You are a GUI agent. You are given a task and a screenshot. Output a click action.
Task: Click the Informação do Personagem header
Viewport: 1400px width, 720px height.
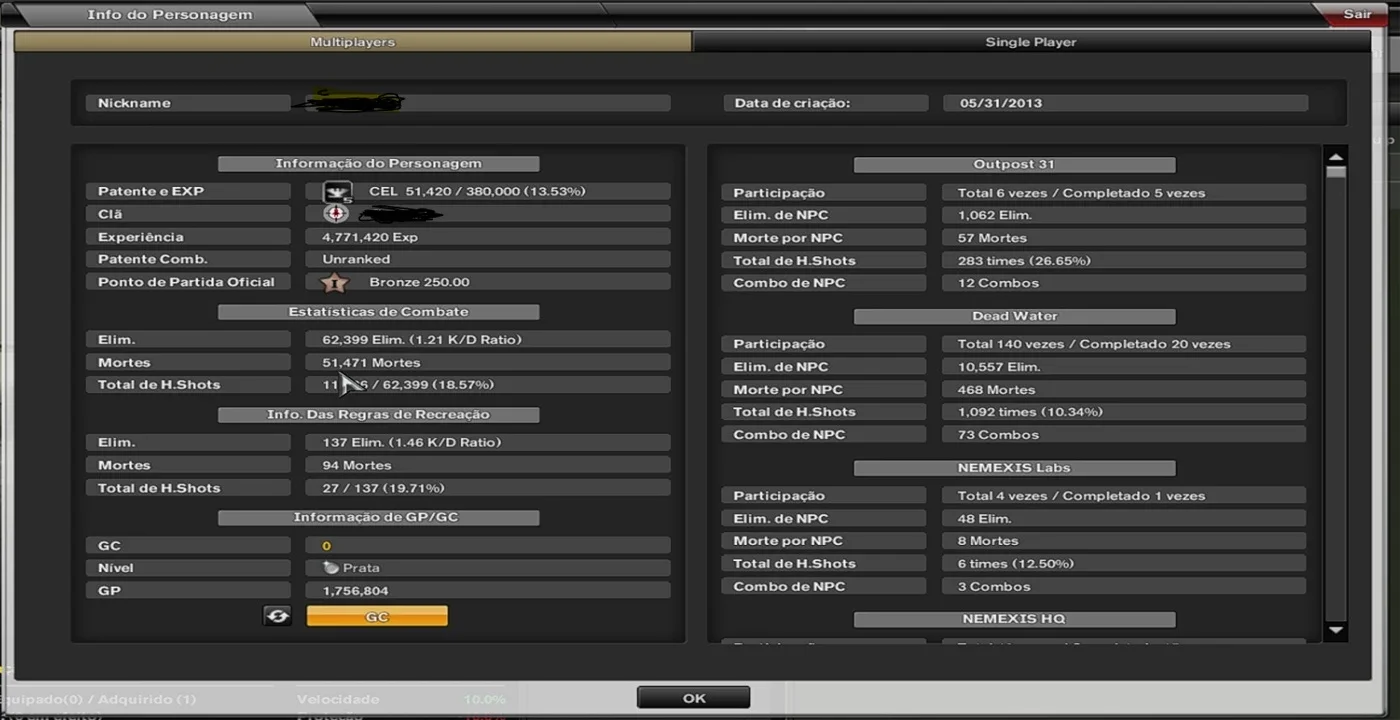tap(378, 164)
